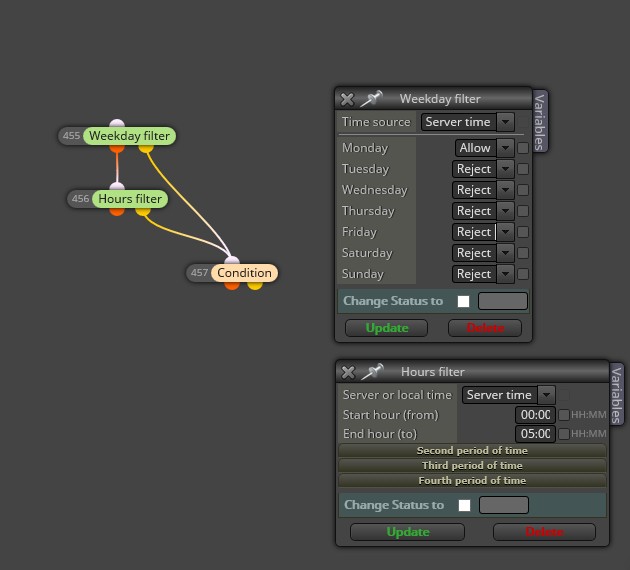The height and width of the screenshot is (570, 630).
Task: Click yellow output dot of Weekday filter node
Action: (x=146, y=148)
